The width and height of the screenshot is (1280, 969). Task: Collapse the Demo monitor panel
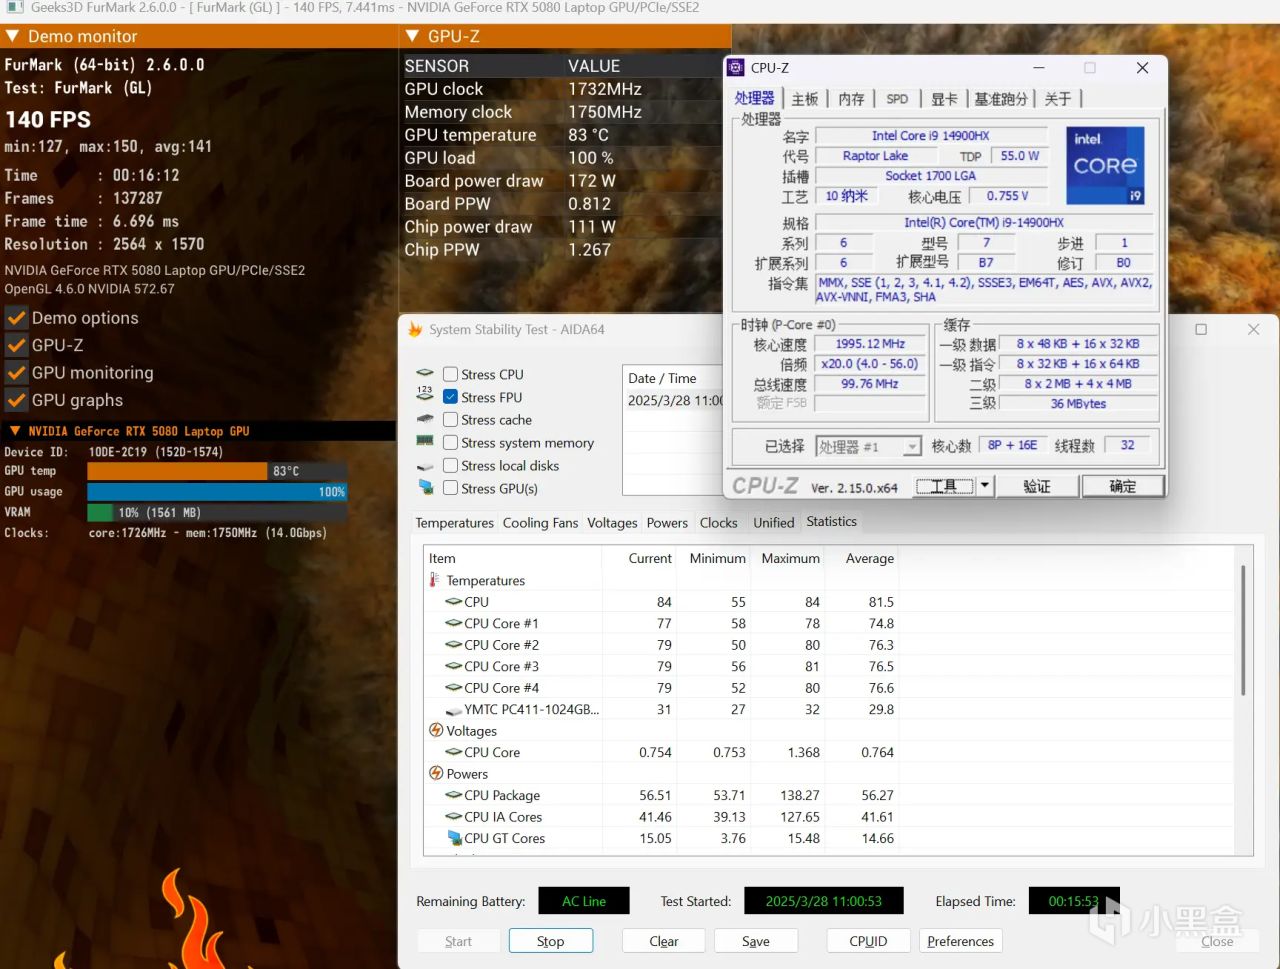12,36
